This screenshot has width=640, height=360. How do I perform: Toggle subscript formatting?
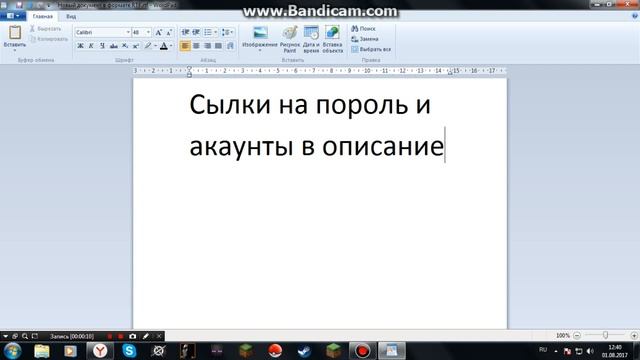click(125, 46)
